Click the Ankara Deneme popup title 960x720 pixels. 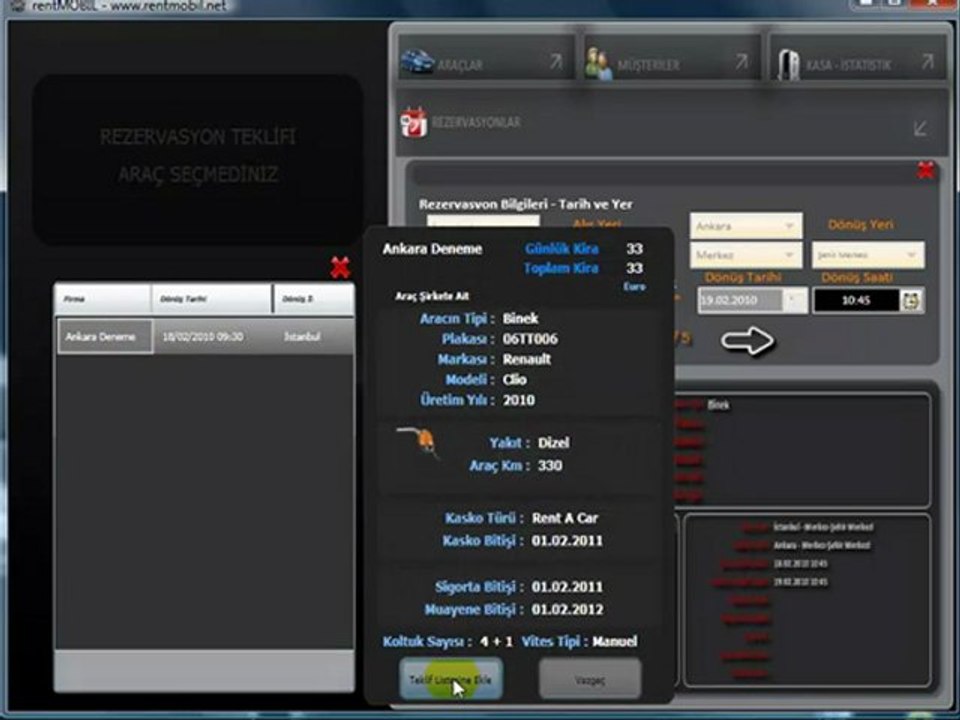pyautogui.click(x=432, y=249)
